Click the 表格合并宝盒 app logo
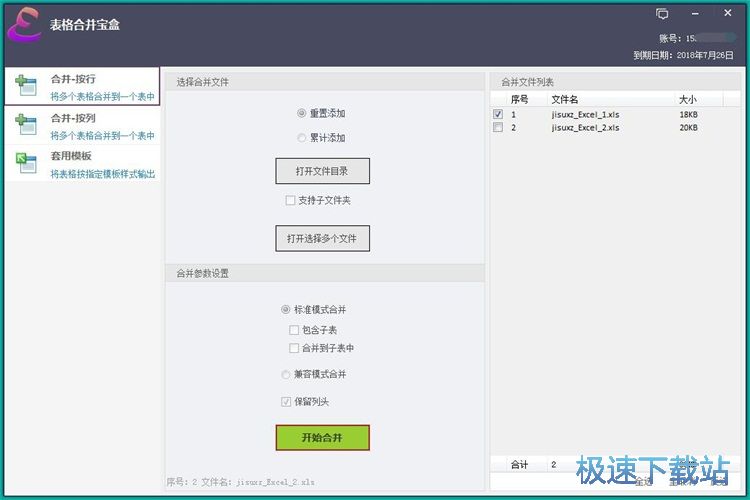The height and width of the screenshot is (500, 750). coord(24,24)
